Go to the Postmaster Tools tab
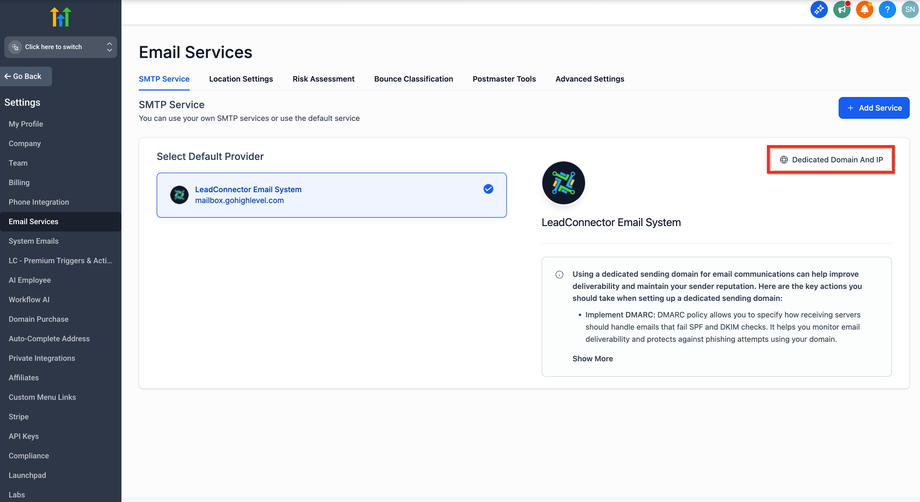Viewport: 920px width, 502px height. click(504, 79)
